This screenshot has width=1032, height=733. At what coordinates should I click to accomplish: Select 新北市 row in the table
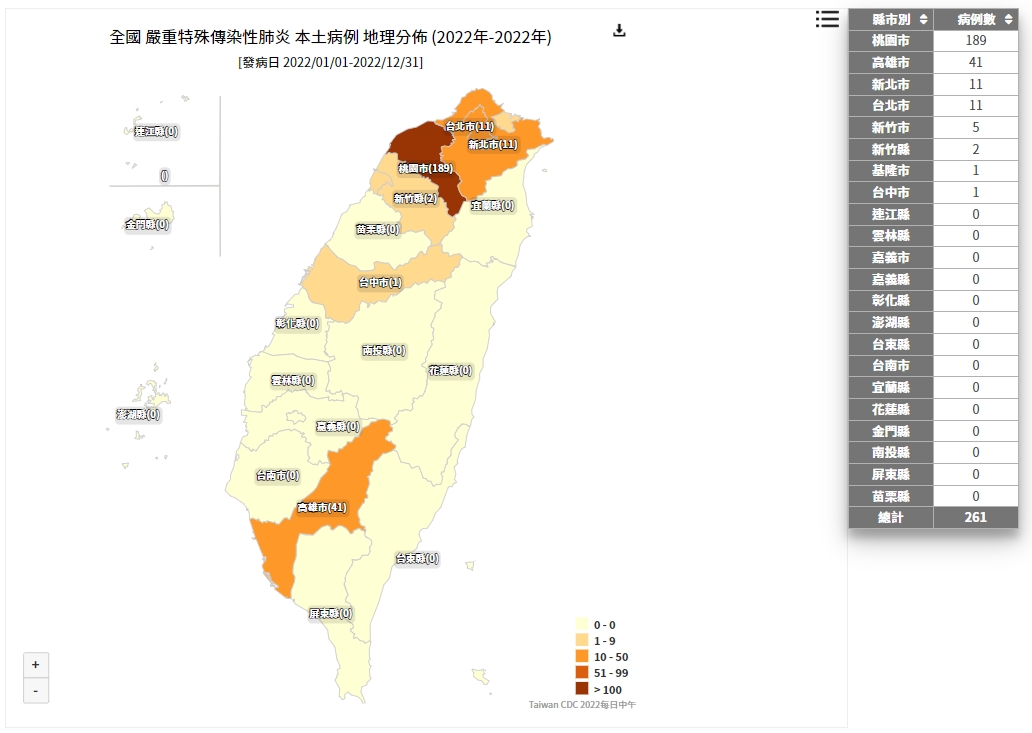pos(933,84)
